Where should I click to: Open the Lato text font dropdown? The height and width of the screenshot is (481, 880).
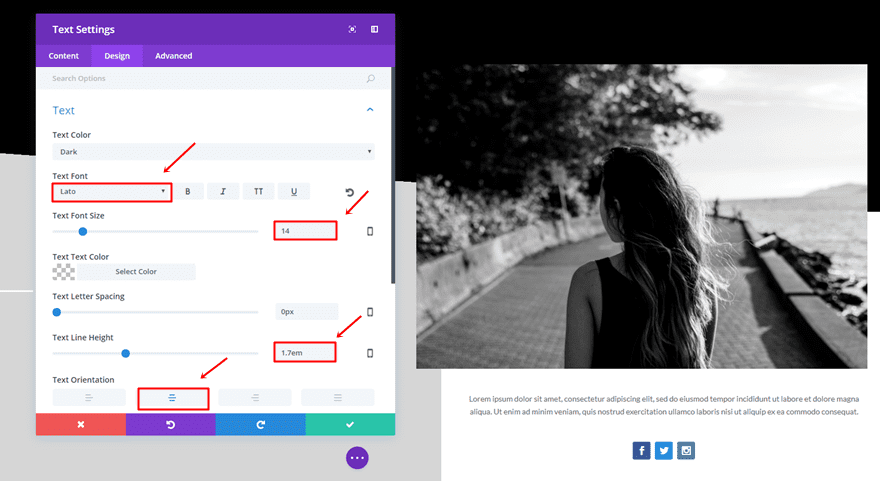pos(112,191)
